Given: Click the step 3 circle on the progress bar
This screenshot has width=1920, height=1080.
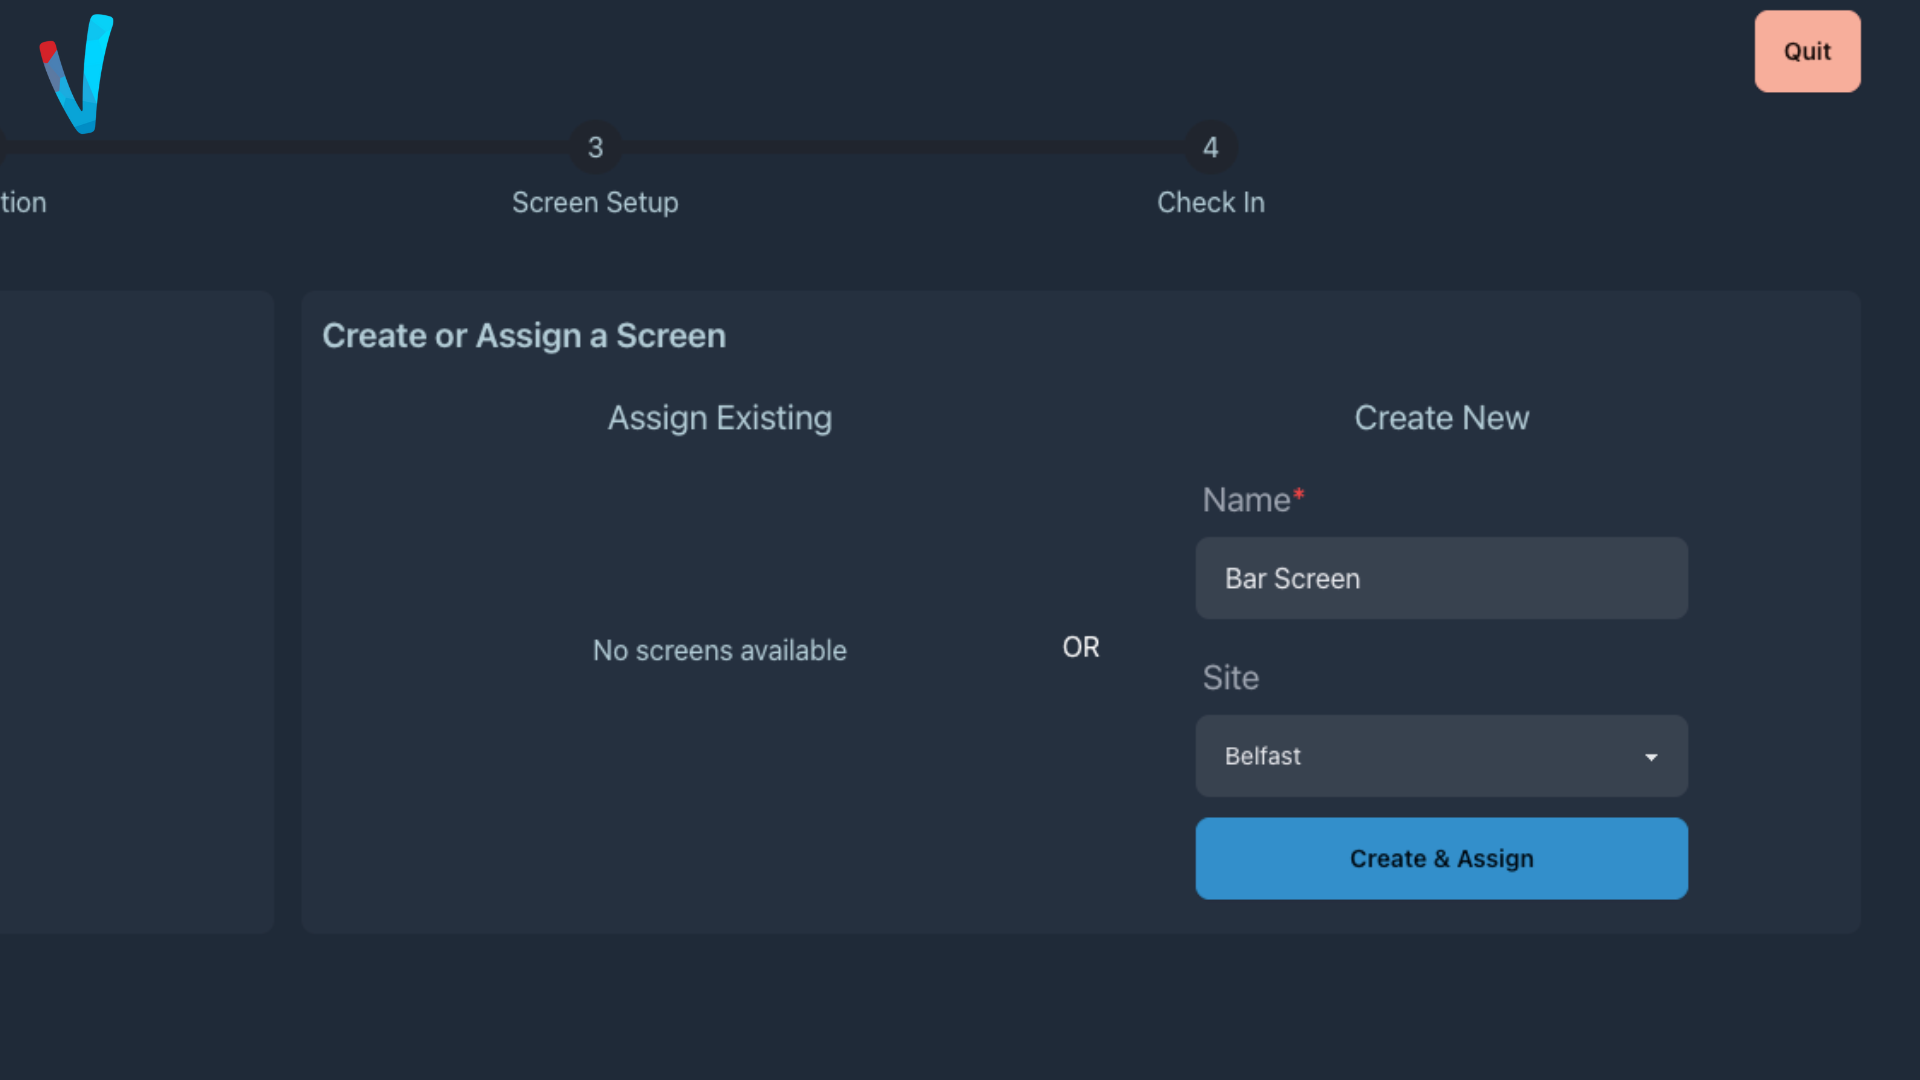Looking at the screenshot, I should [x=595, y=148].
